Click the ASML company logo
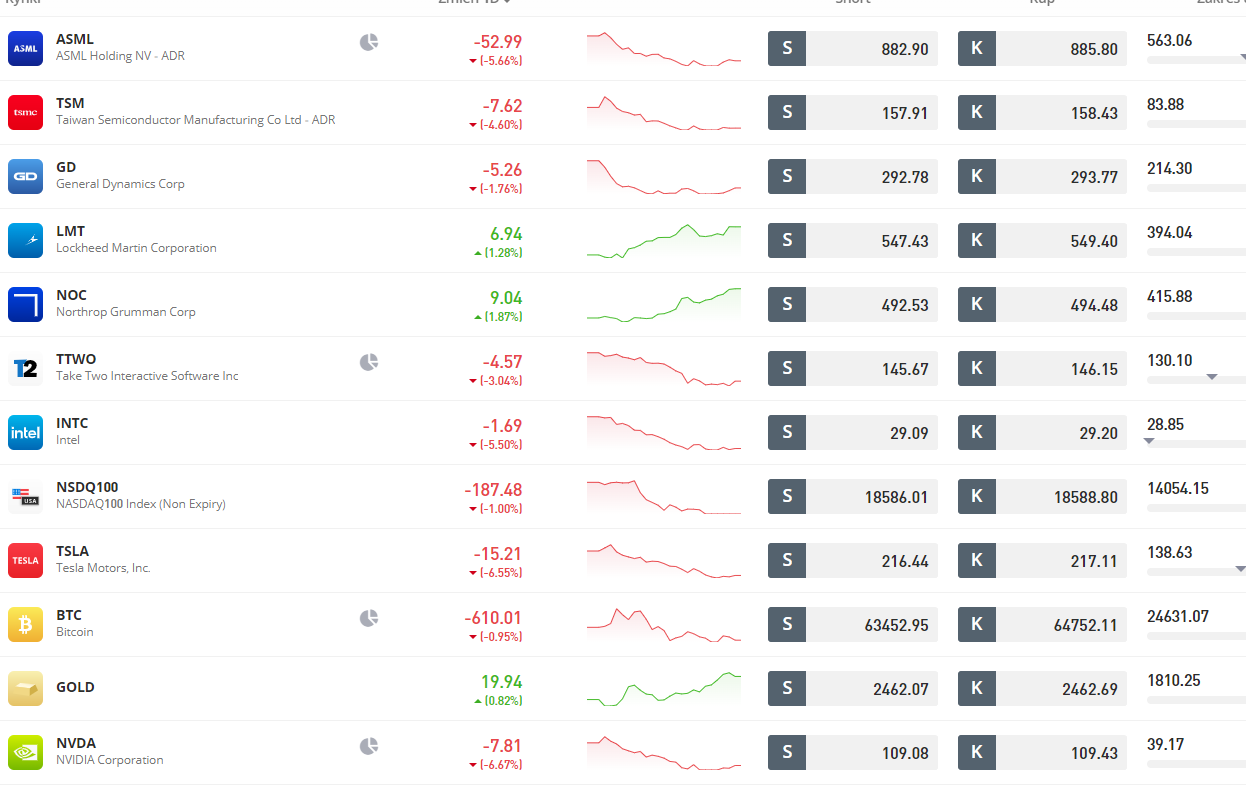Image resolution: width=1246 pixels, height=788 pixels. click(x=25, y=49)
